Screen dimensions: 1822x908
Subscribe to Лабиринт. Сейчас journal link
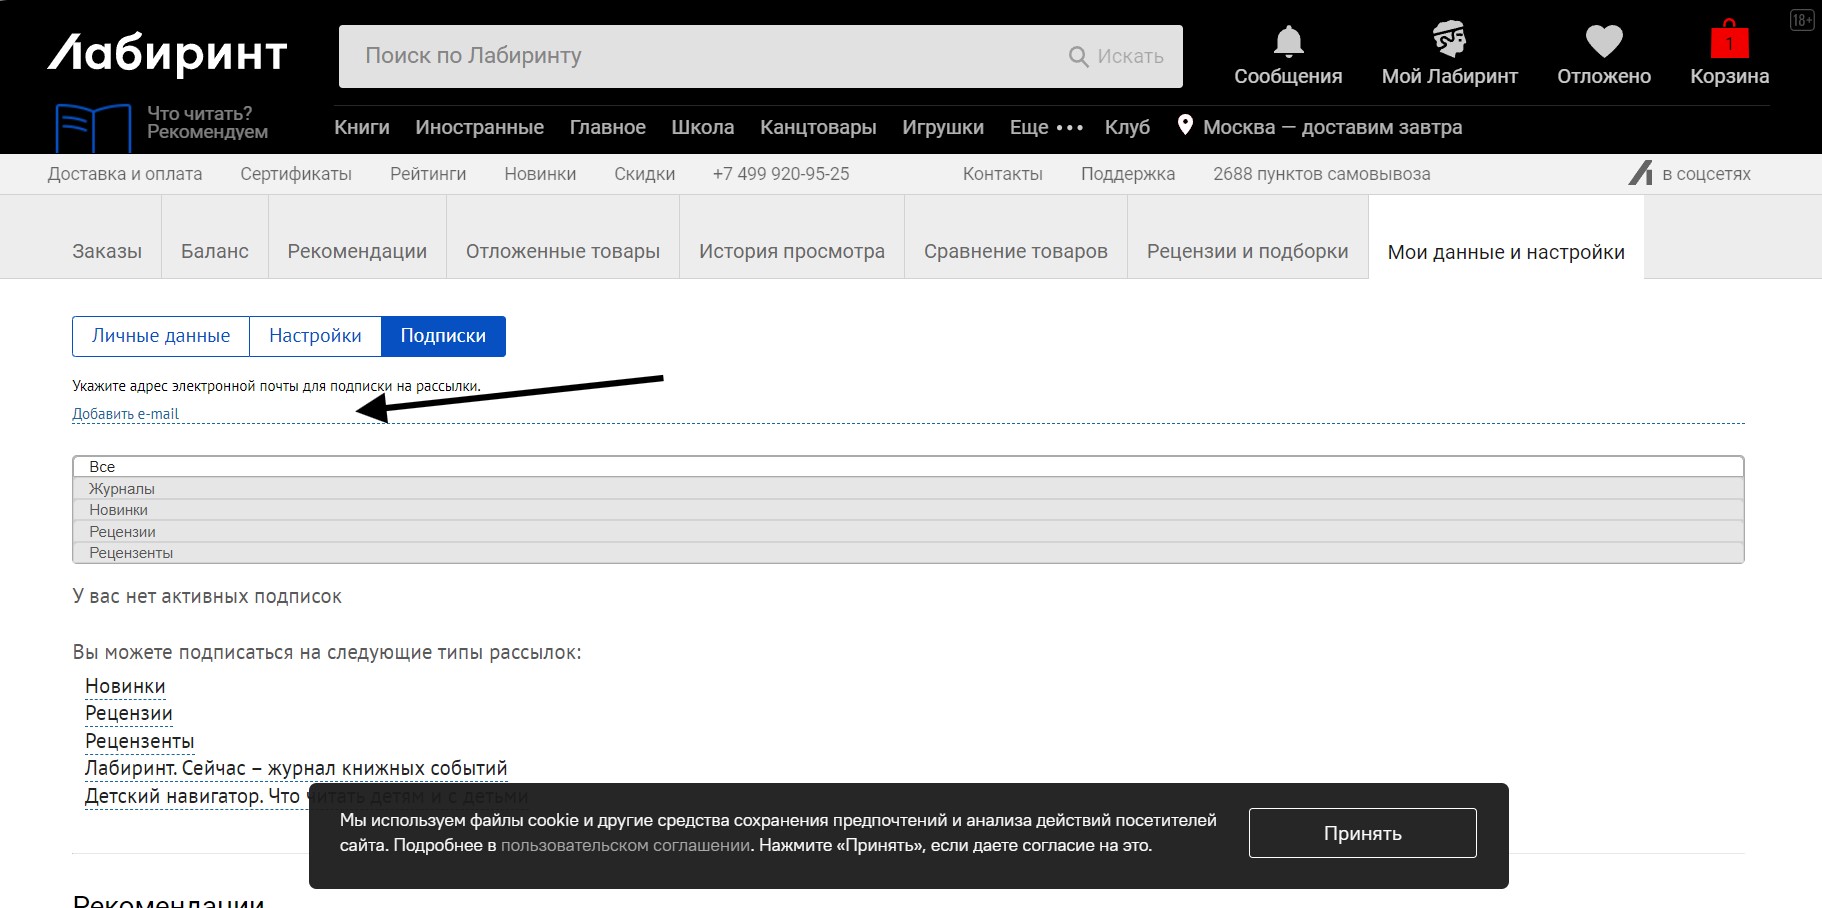pos(296,768)
